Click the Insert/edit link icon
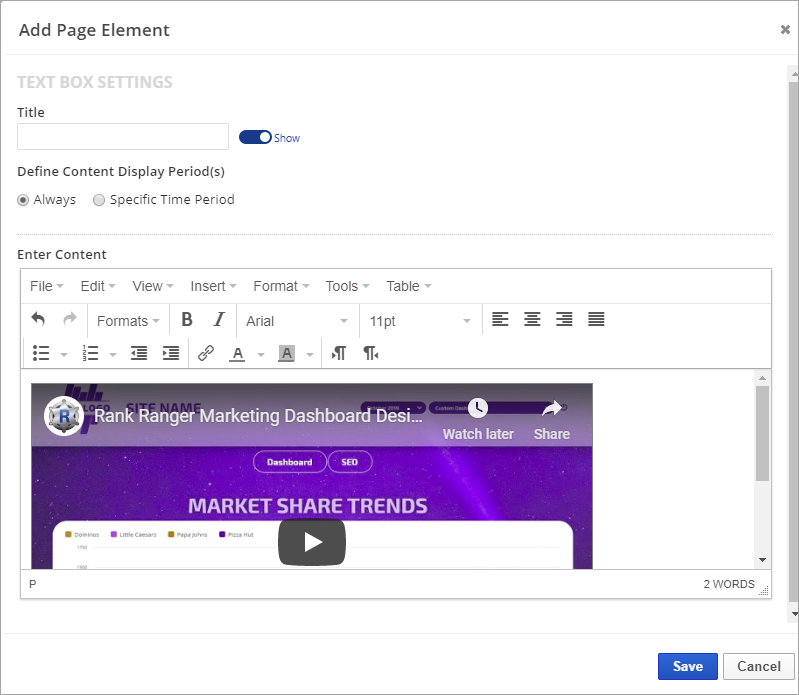This screenshot has height=695, width=799. 206,353
